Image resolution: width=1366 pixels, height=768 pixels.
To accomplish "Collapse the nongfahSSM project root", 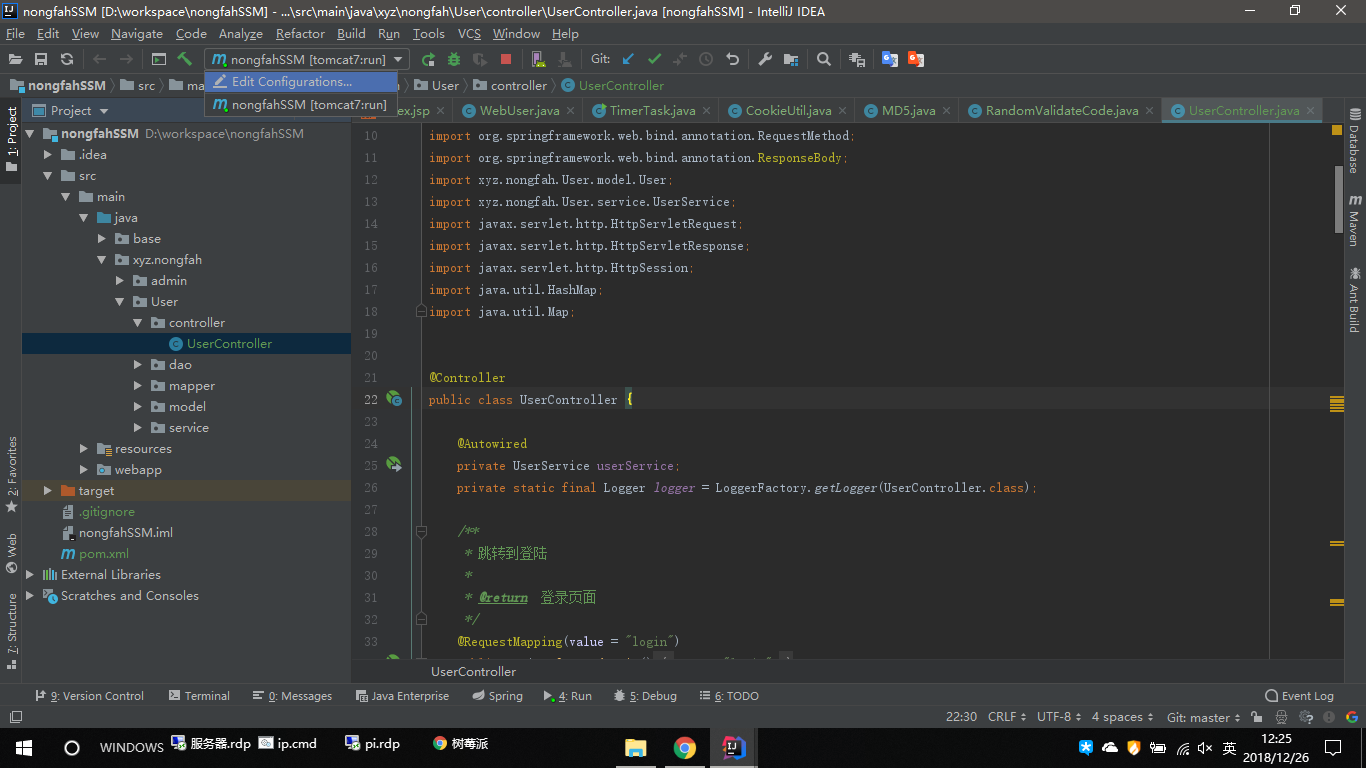I will click(x=30, y=133).
